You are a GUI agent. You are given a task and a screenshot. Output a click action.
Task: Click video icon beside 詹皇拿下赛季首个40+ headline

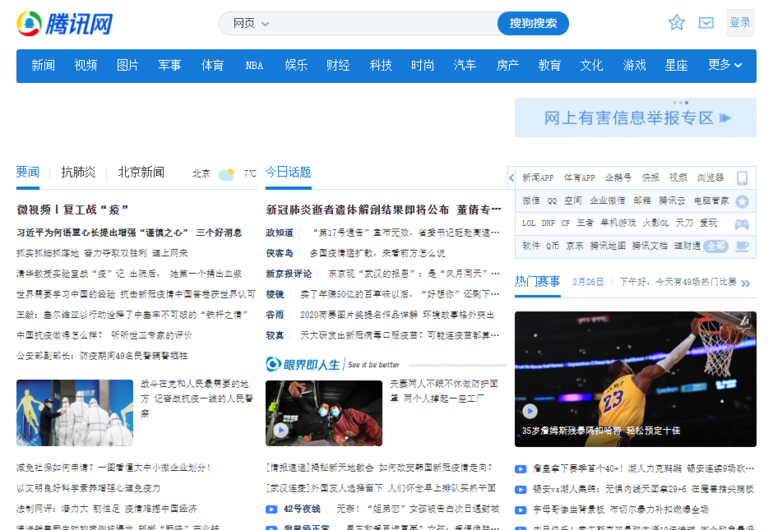pyautogui.click(x=521, y=469)
